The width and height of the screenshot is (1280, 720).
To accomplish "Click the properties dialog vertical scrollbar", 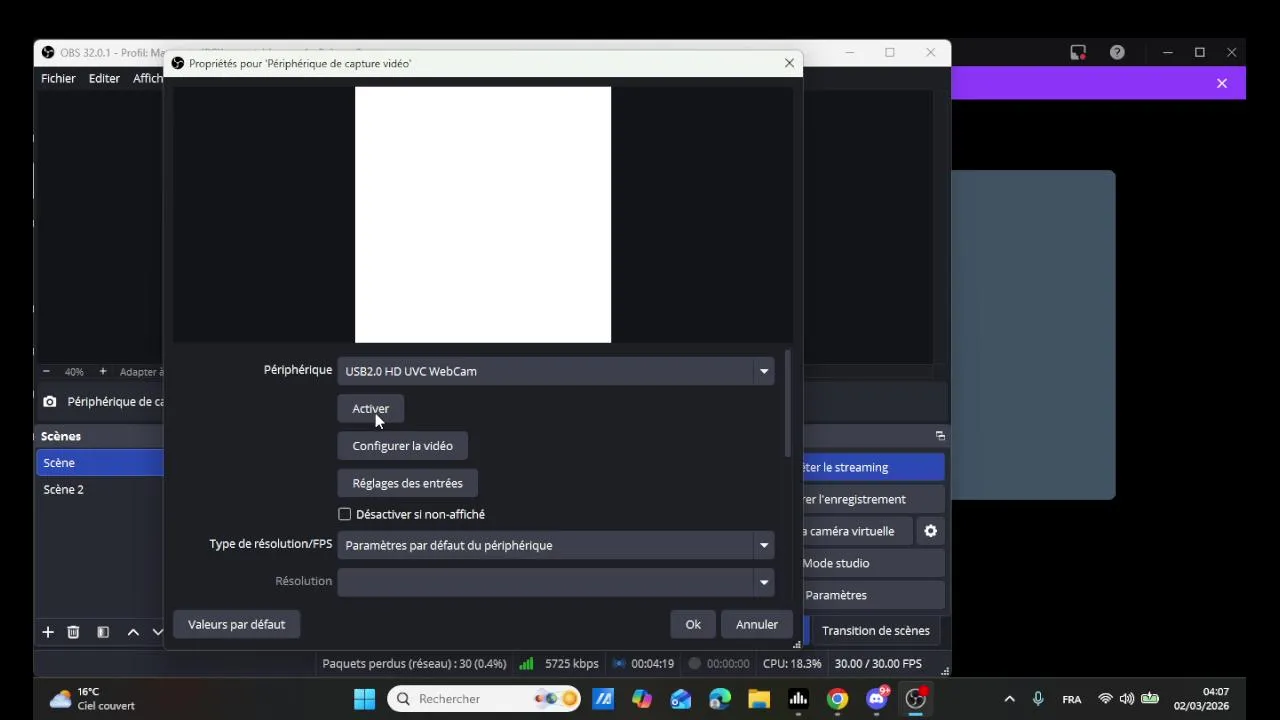I will coord(788,403).
